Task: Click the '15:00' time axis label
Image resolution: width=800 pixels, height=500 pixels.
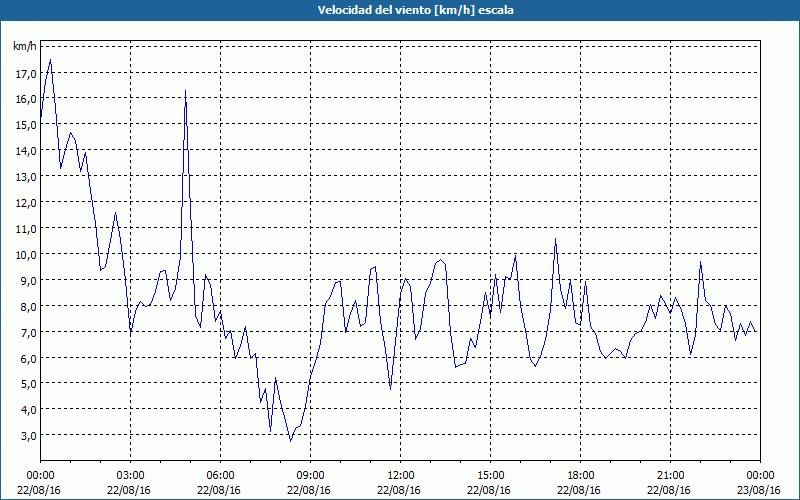Action: click(490, 476)
